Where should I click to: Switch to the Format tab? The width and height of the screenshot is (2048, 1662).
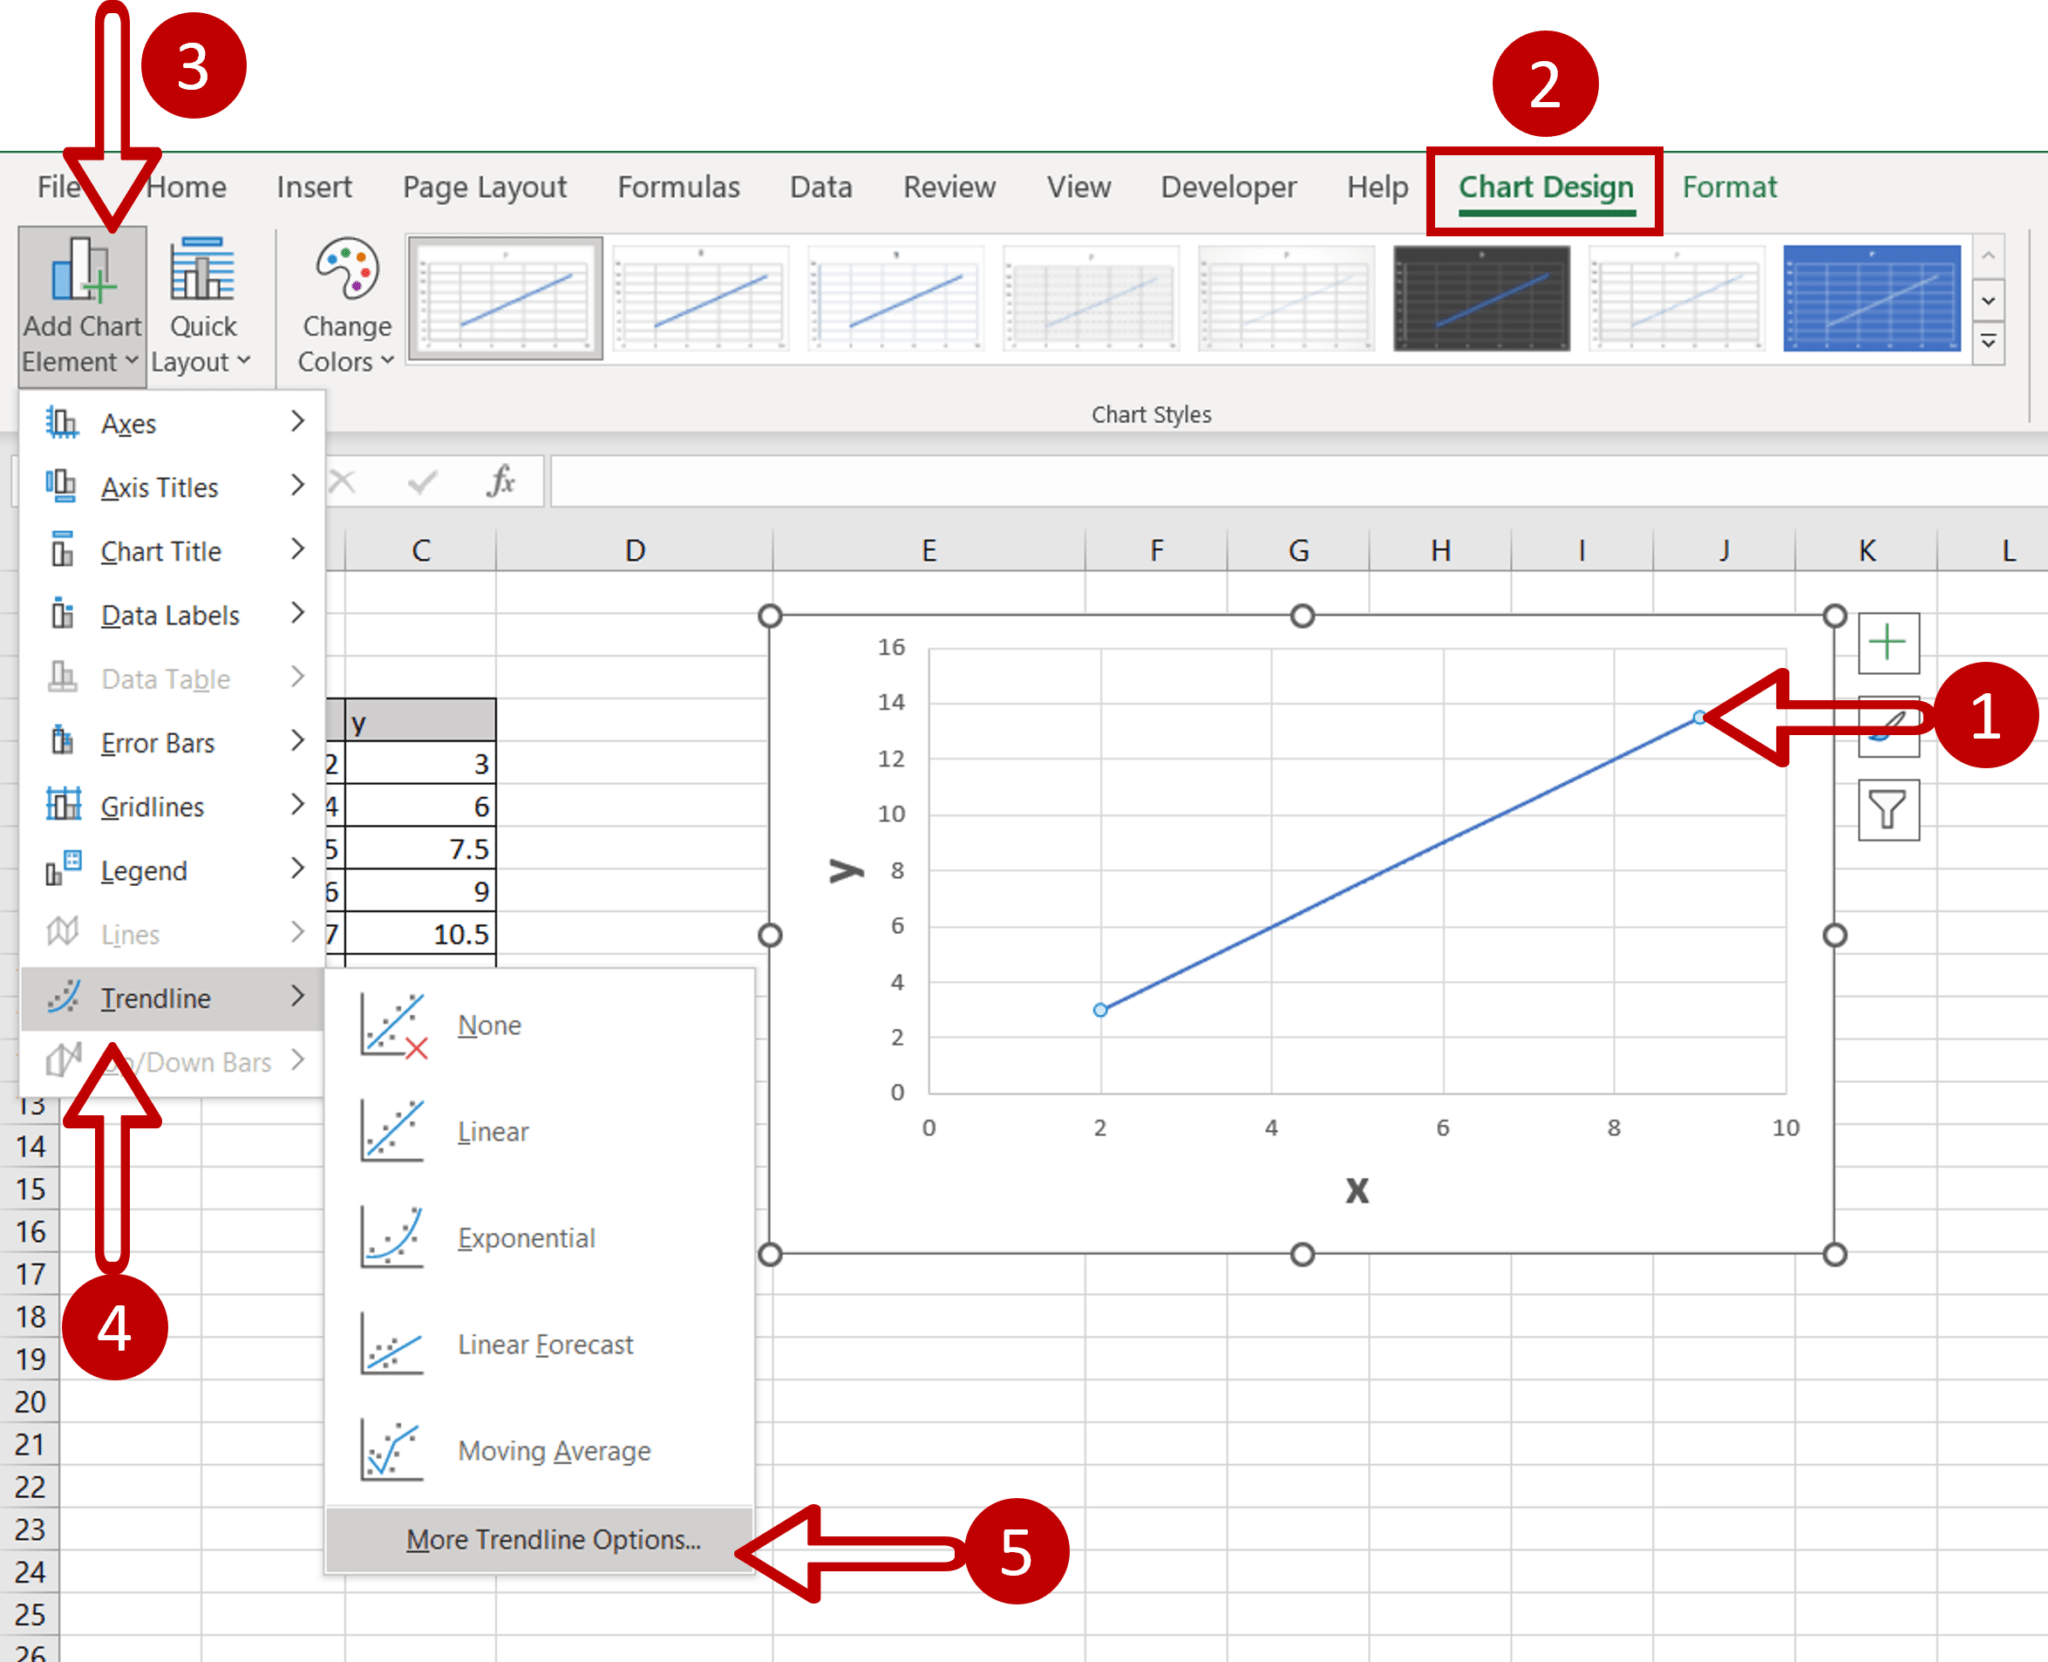pyautogui.click(x=1728, y=187)
